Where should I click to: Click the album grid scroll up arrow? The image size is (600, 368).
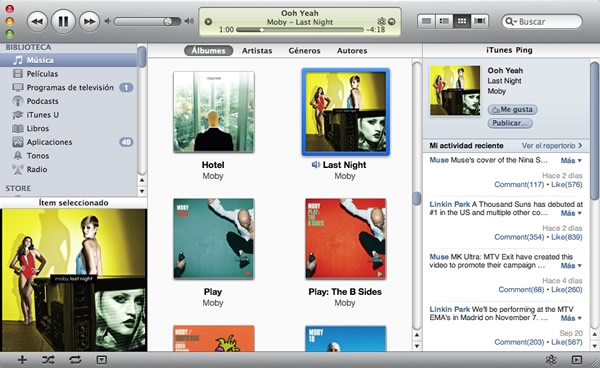coord(417,335)
